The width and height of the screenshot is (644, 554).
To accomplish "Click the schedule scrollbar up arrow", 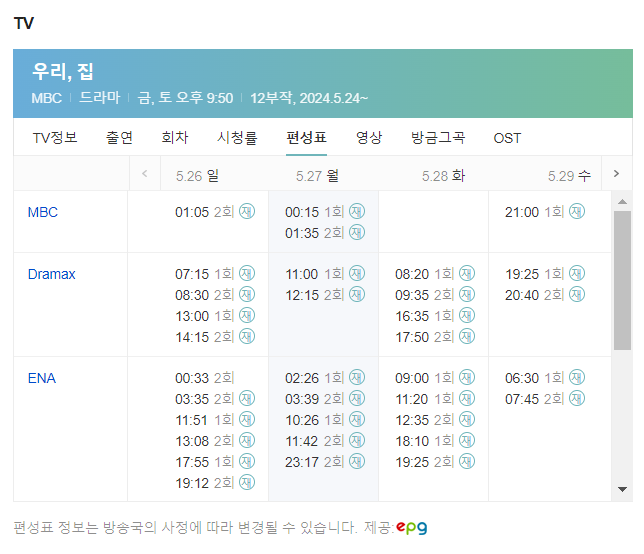I will point(622,201).
